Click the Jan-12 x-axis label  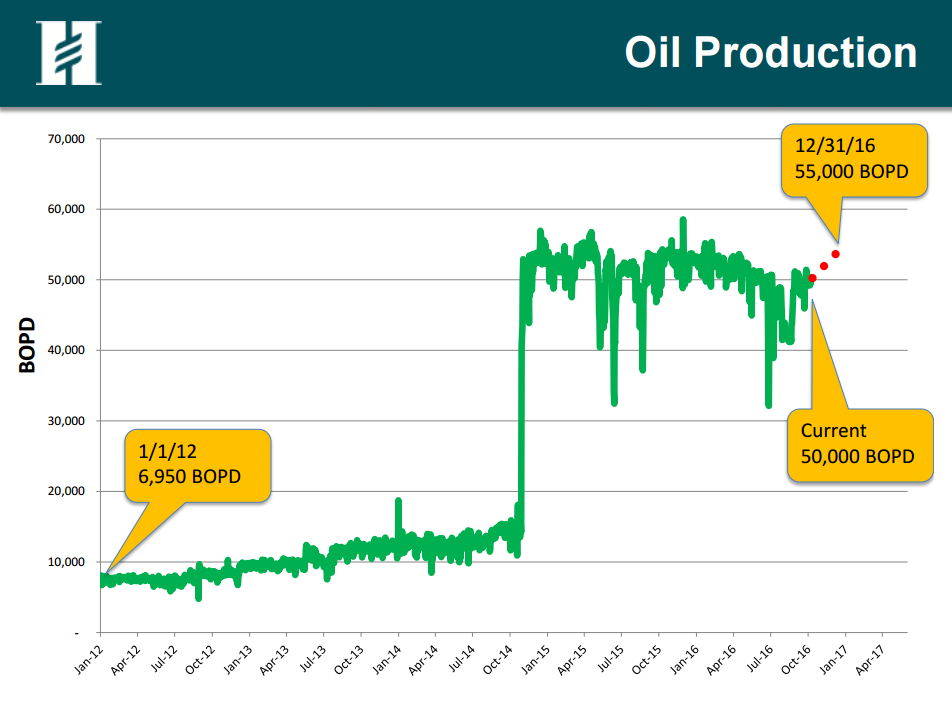coord(89,660)
